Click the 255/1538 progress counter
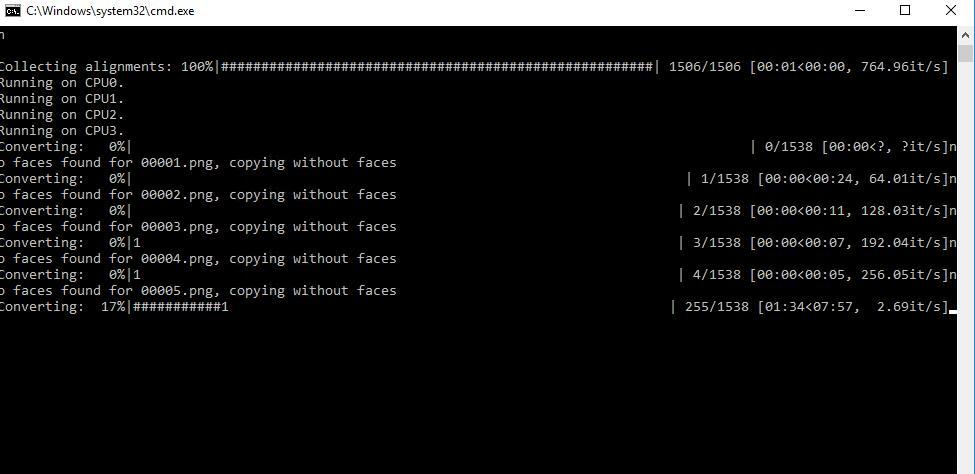This screenshot has height=474, width=975. click(716, 307)
